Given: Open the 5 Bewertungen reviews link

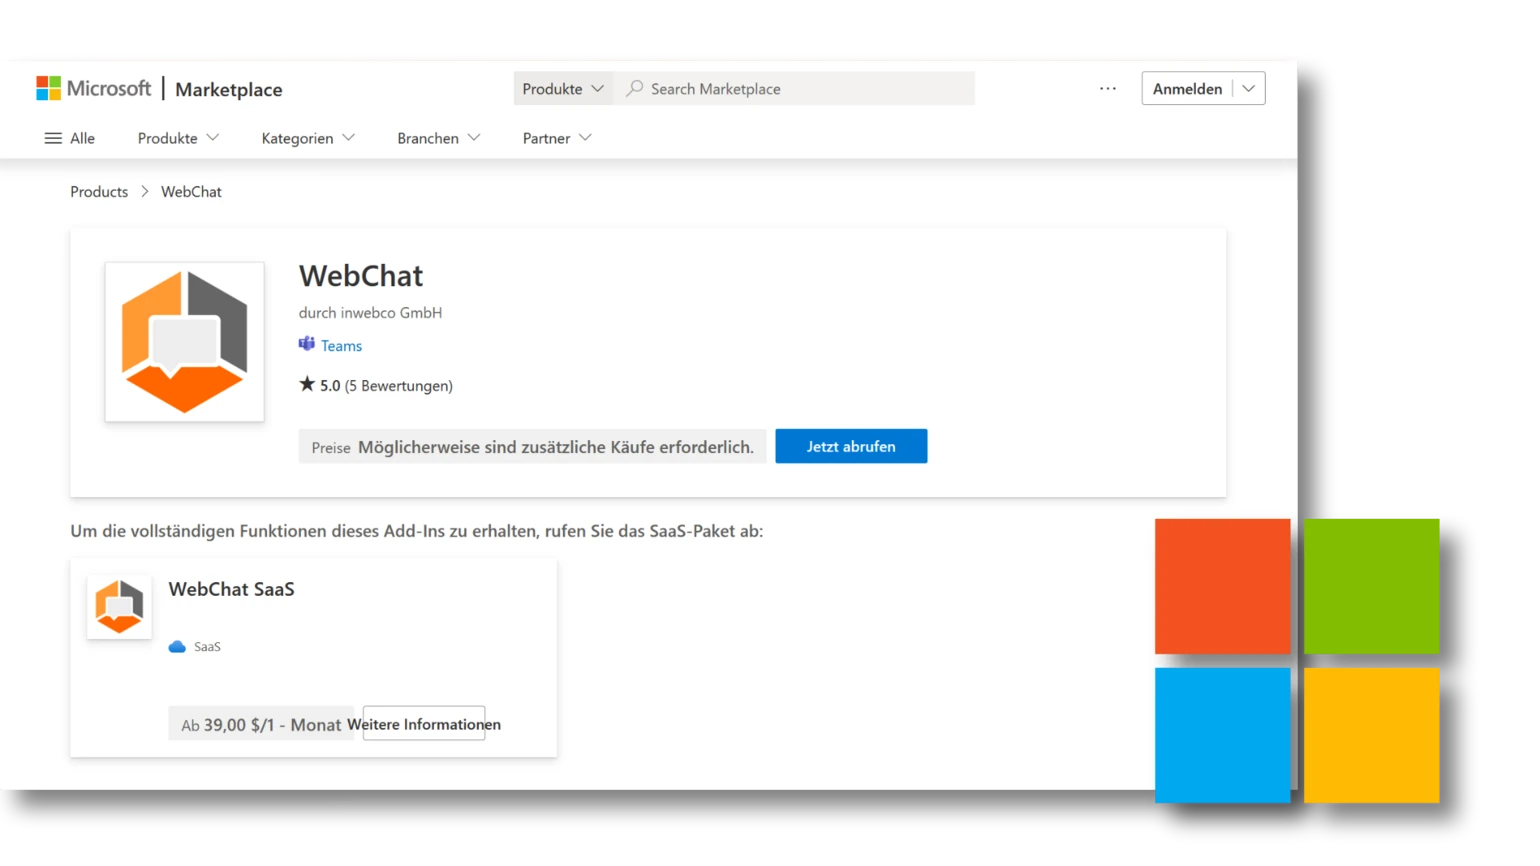Looking at the screenshot, I should 404,385.
